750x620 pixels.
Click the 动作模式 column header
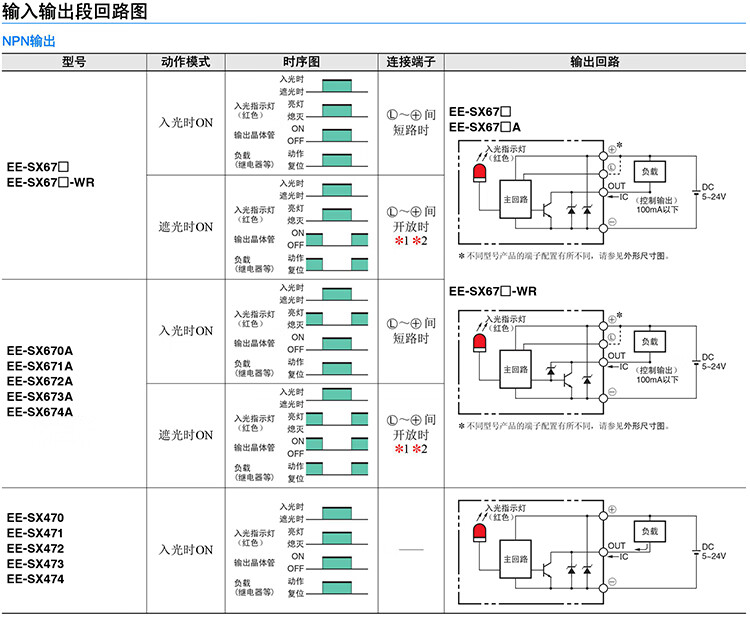pos(186,62)
